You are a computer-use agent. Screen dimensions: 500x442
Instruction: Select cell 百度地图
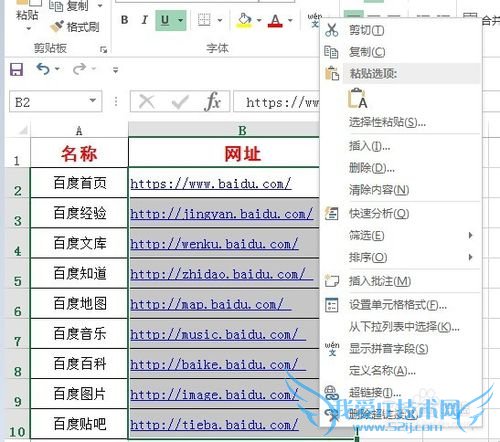tap(79, 303)
